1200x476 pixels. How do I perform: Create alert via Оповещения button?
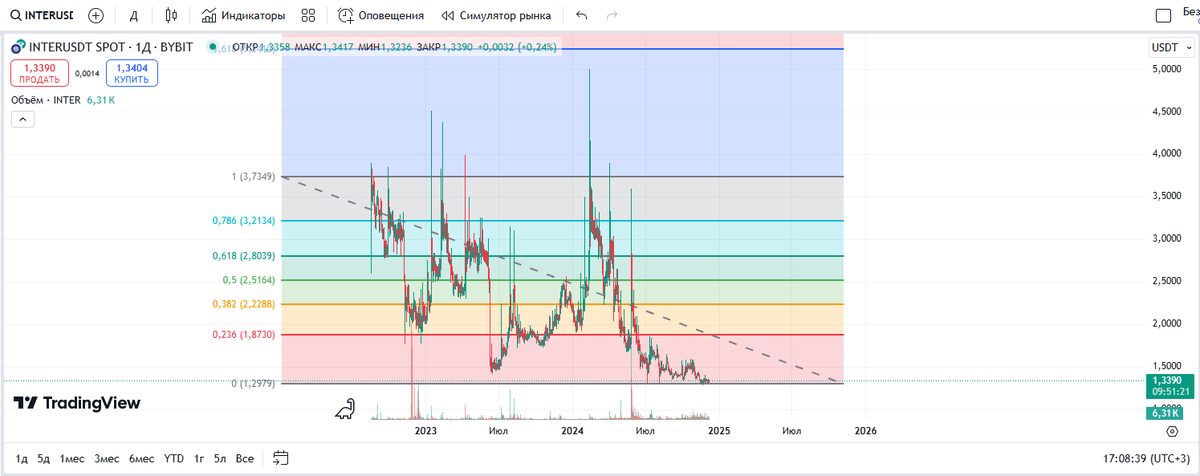pyautogui.click(x=381, y=16)
